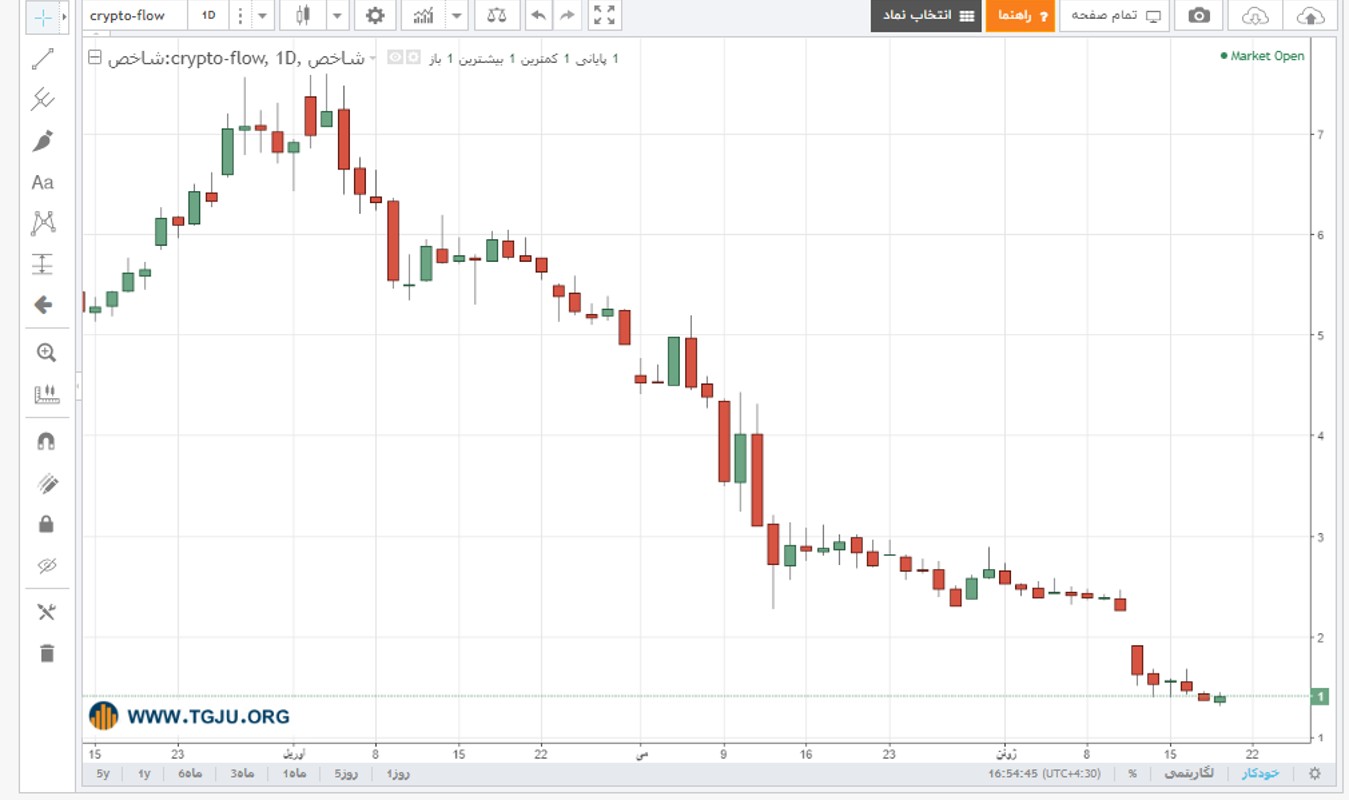Select the text annotation tool (Aa)
Viewport: 1349px width, 800px height.
43,182
